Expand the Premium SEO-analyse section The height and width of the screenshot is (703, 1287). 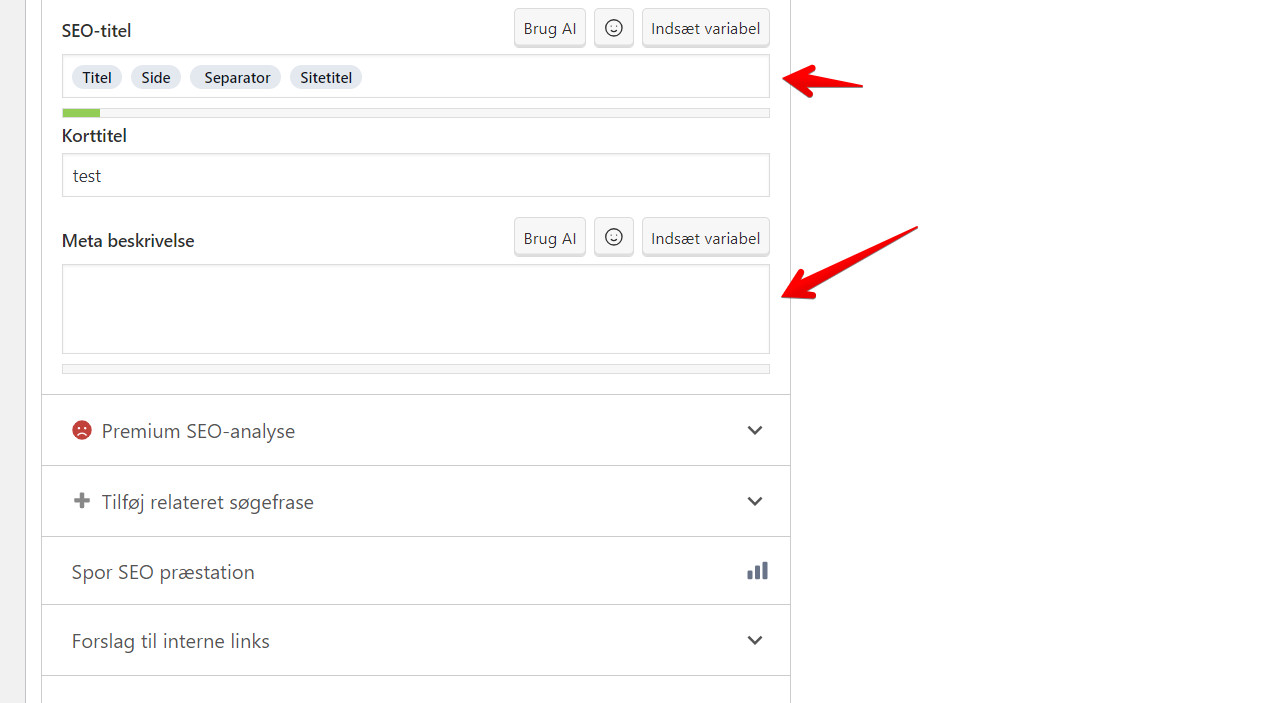(x=755, y=430)
